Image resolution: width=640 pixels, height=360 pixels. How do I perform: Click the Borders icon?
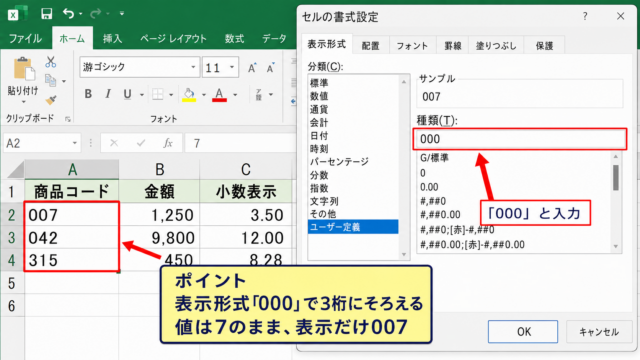[158, 94]
